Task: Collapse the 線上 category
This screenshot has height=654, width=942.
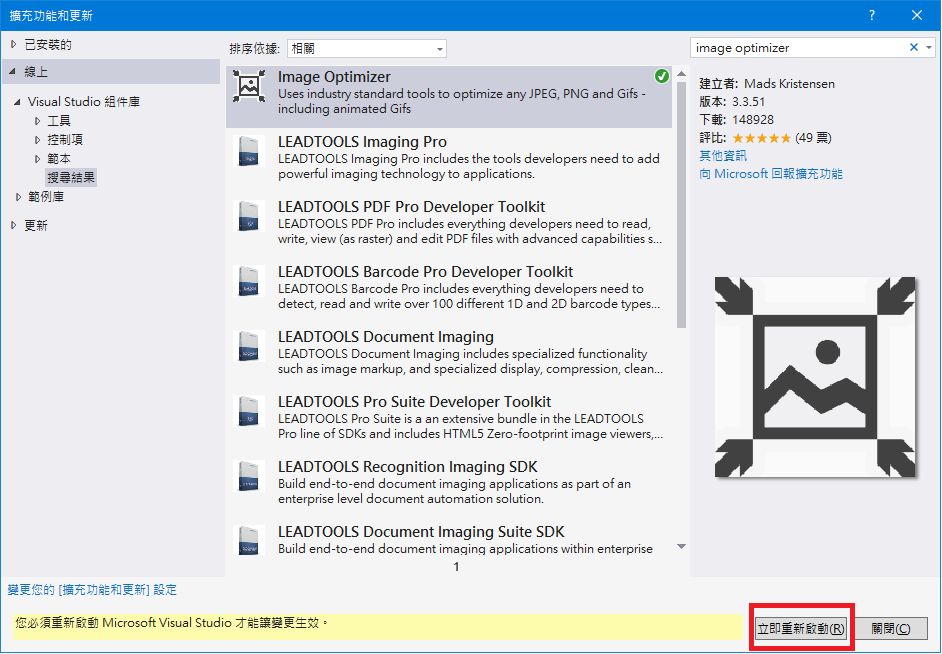Action: [13, 71]
